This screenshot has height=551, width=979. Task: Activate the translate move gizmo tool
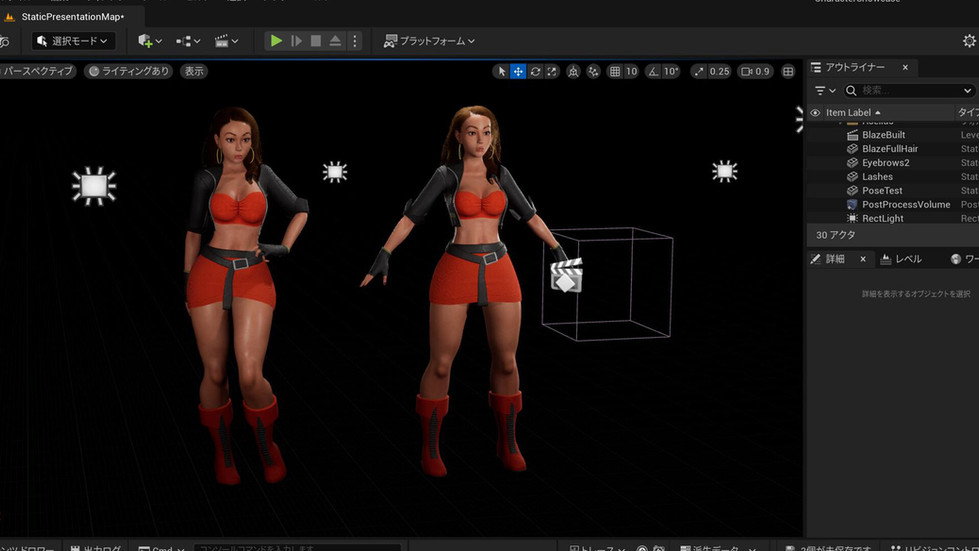coord(518,72)
